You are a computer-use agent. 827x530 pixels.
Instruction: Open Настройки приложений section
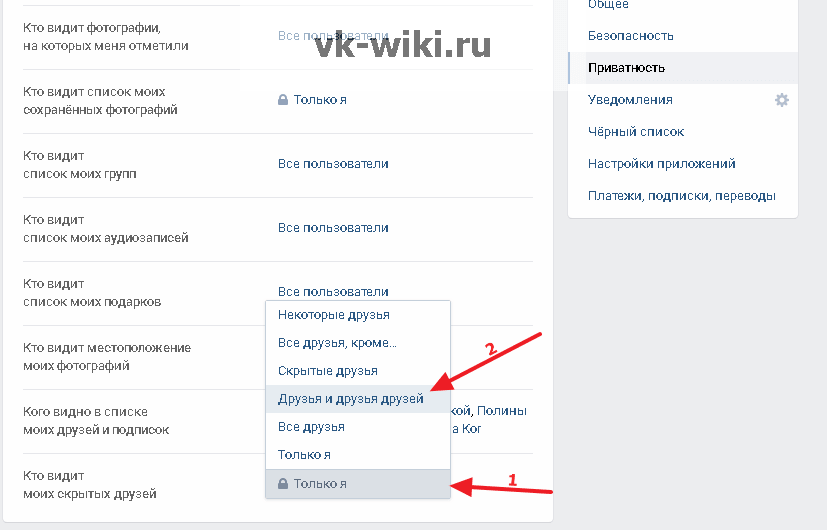point(661,163)
